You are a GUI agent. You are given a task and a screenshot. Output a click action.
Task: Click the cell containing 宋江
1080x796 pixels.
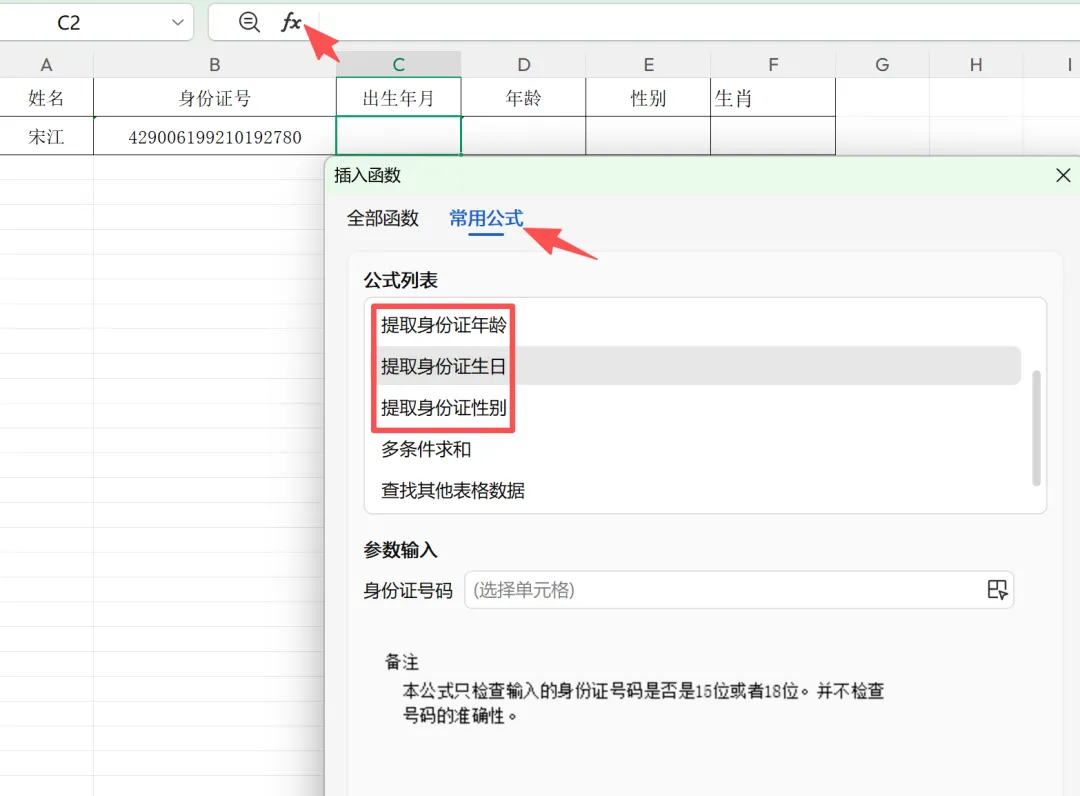tap(46, 136)
